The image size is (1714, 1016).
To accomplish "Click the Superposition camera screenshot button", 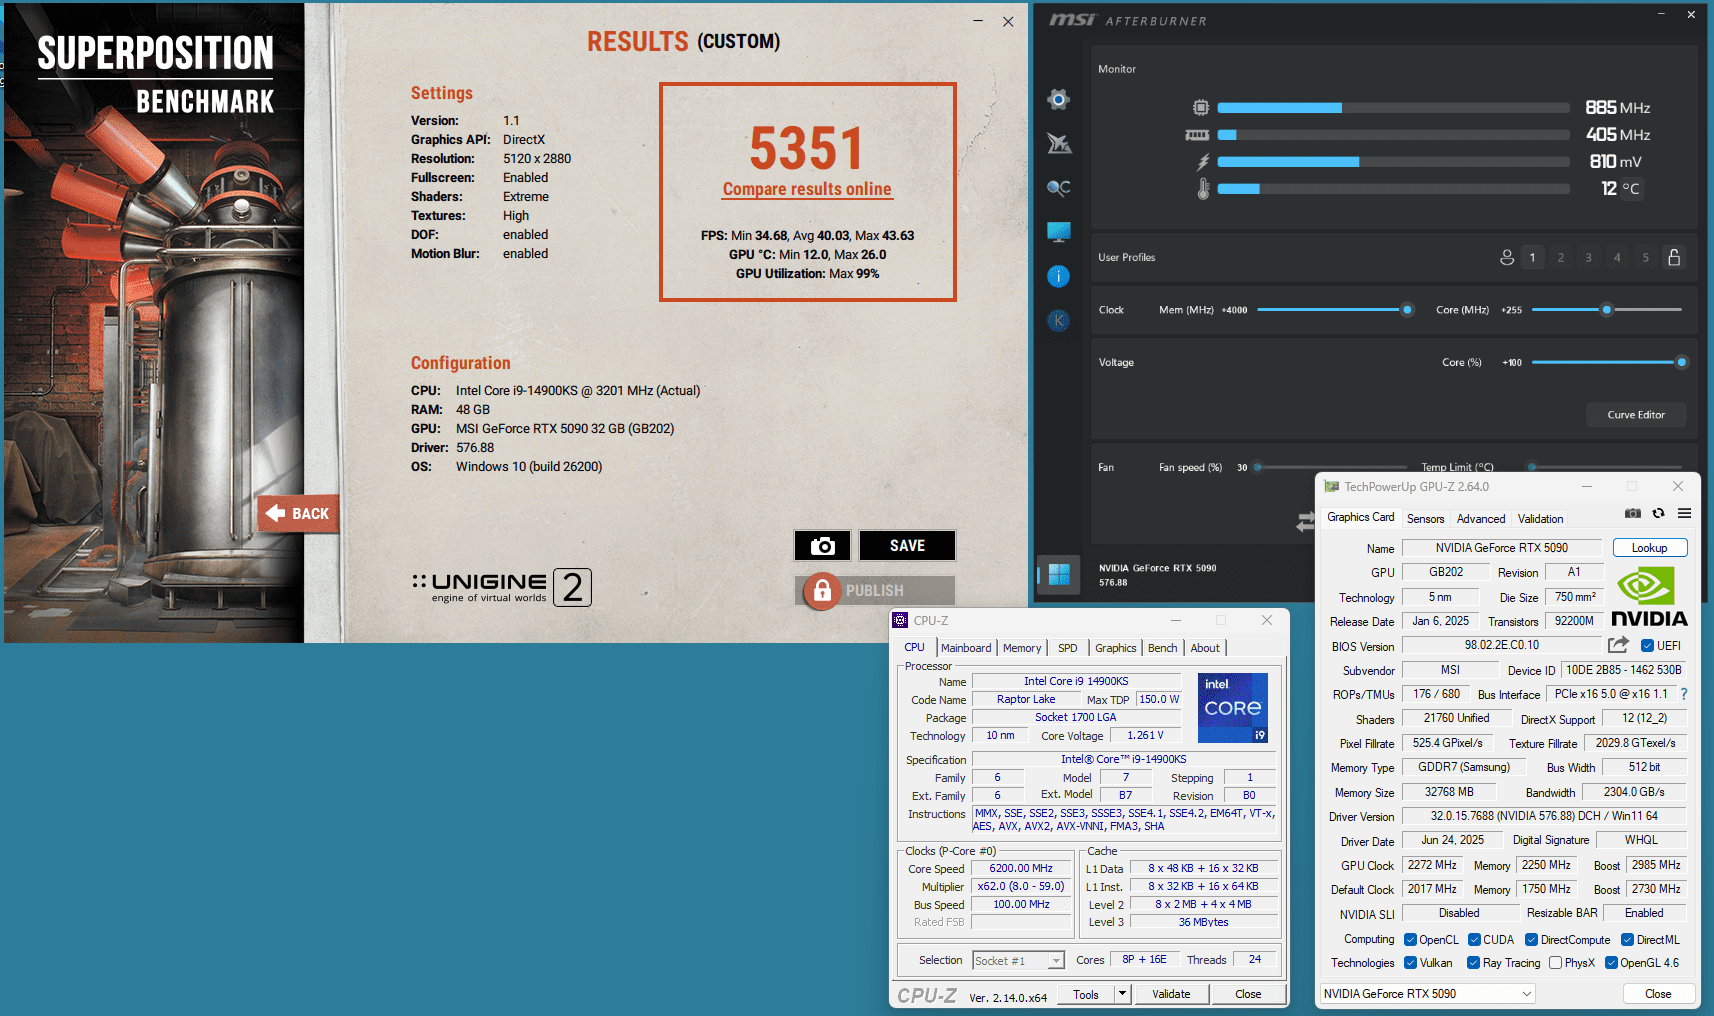I will [822, 546].
